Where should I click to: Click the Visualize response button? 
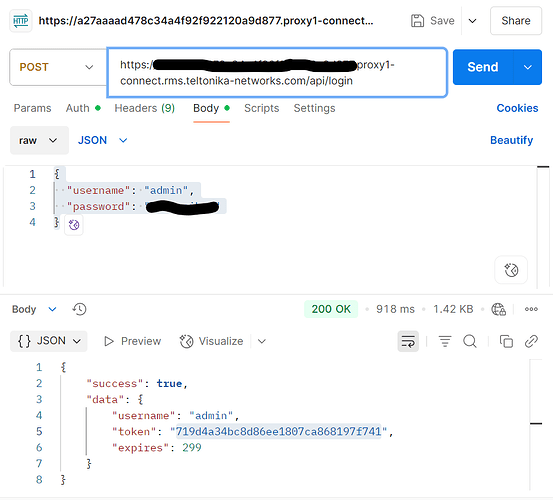211,341
